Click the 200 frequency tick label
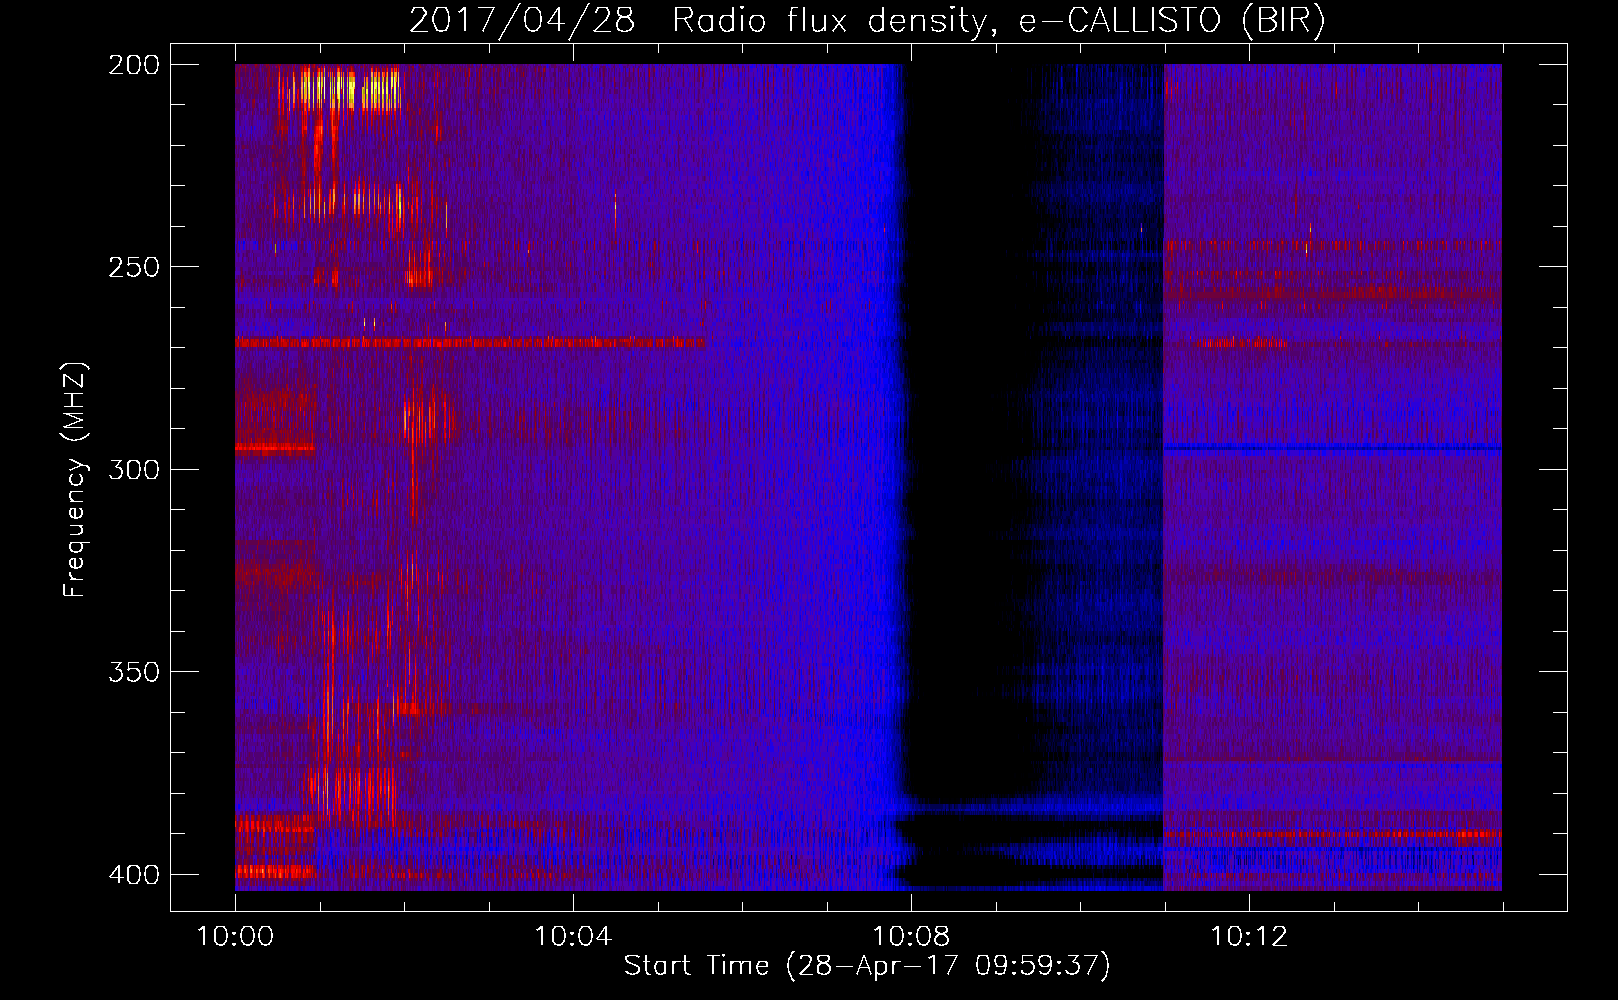1618x1000 pixels. pos(134,65)
